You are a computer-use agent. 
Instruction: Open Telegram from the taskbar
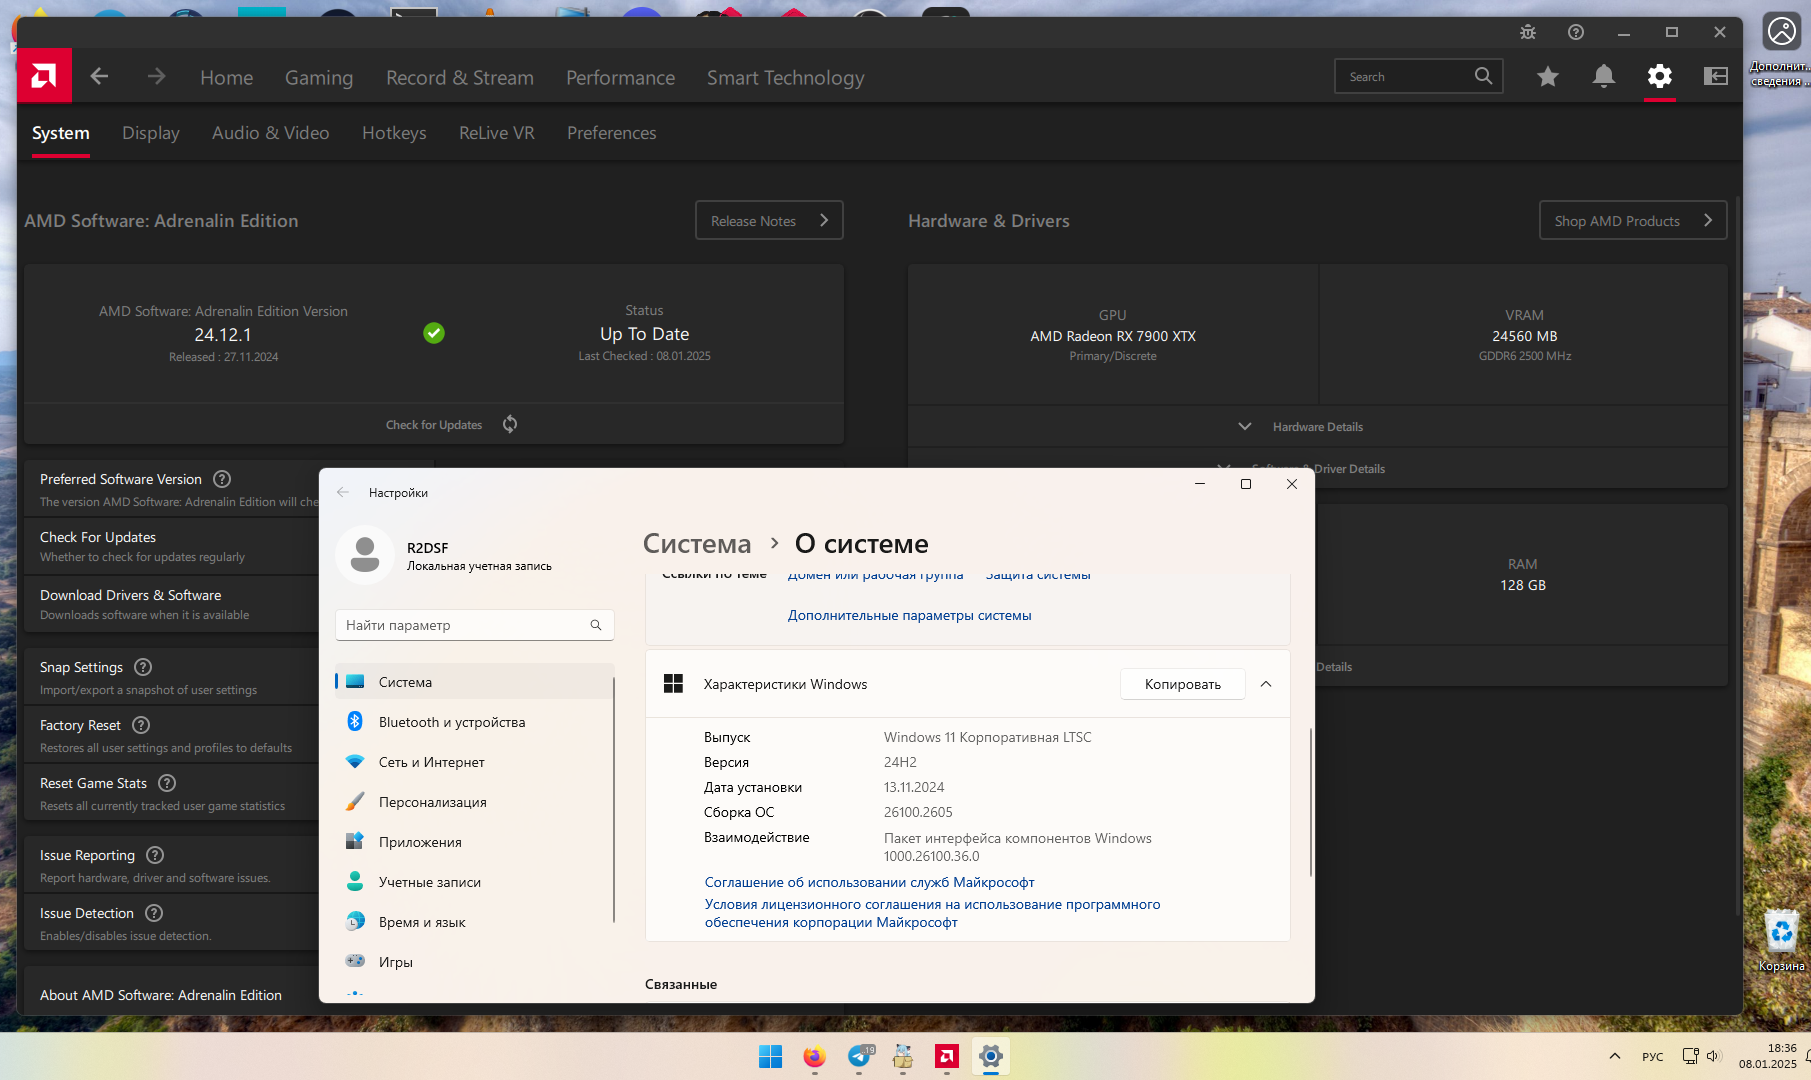(x=859, y=1056)
